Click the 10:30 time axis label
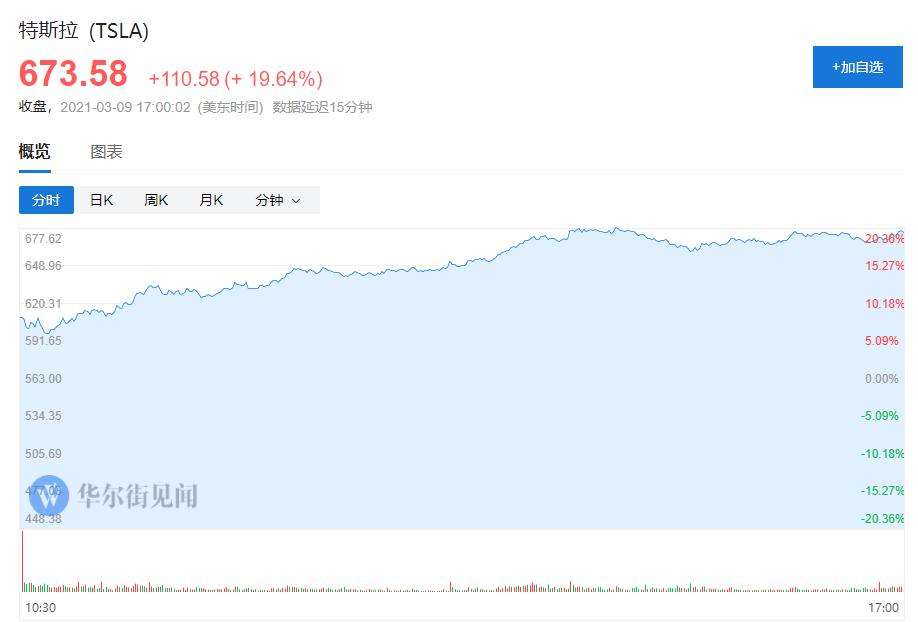The height and width of the screenshot is (622, 918). (40, 607)
